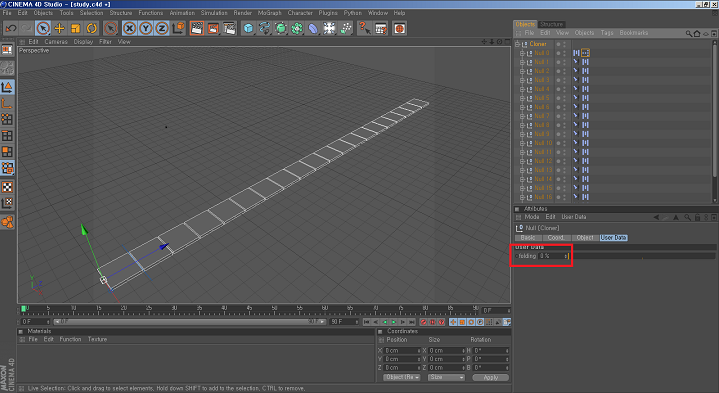
Task: Toggle the Z axis lock
Action: coord(162,28)
